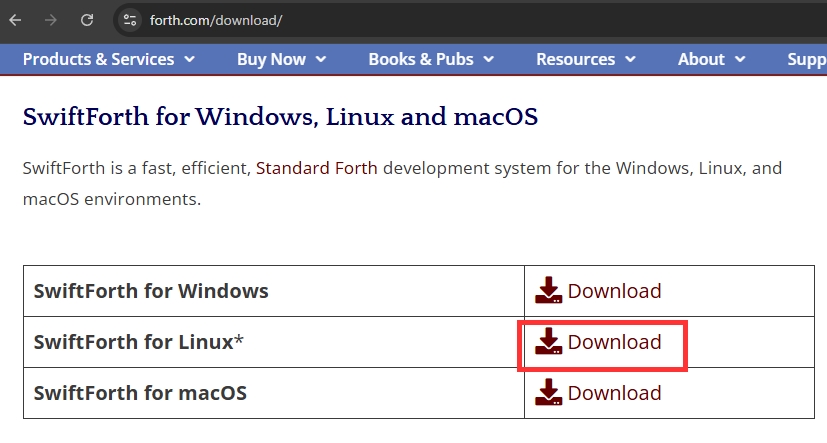Open site information icon beside the URL
This screenshot has width=827, height=443.
click(x=129, y=20)
